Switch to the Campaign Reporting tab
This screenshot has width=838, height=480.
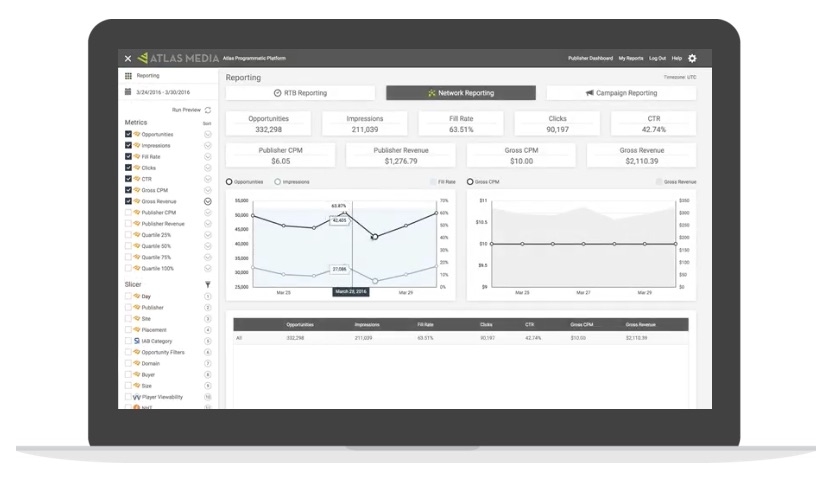621,93
